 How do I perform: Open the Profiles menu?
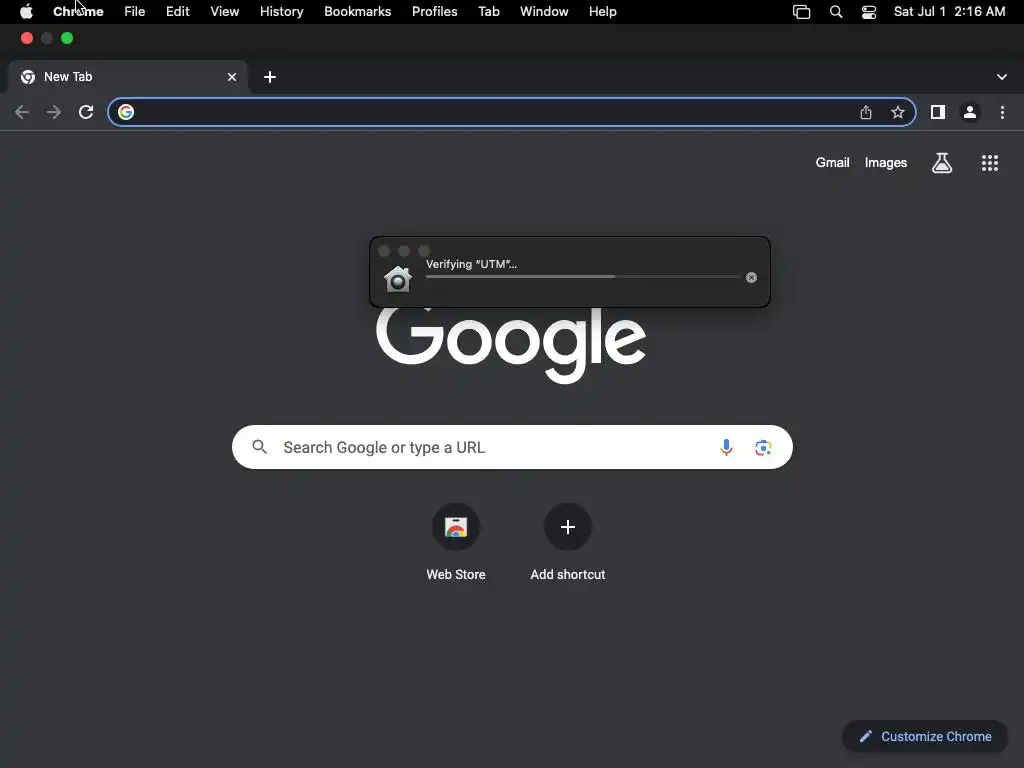point(434,12)
